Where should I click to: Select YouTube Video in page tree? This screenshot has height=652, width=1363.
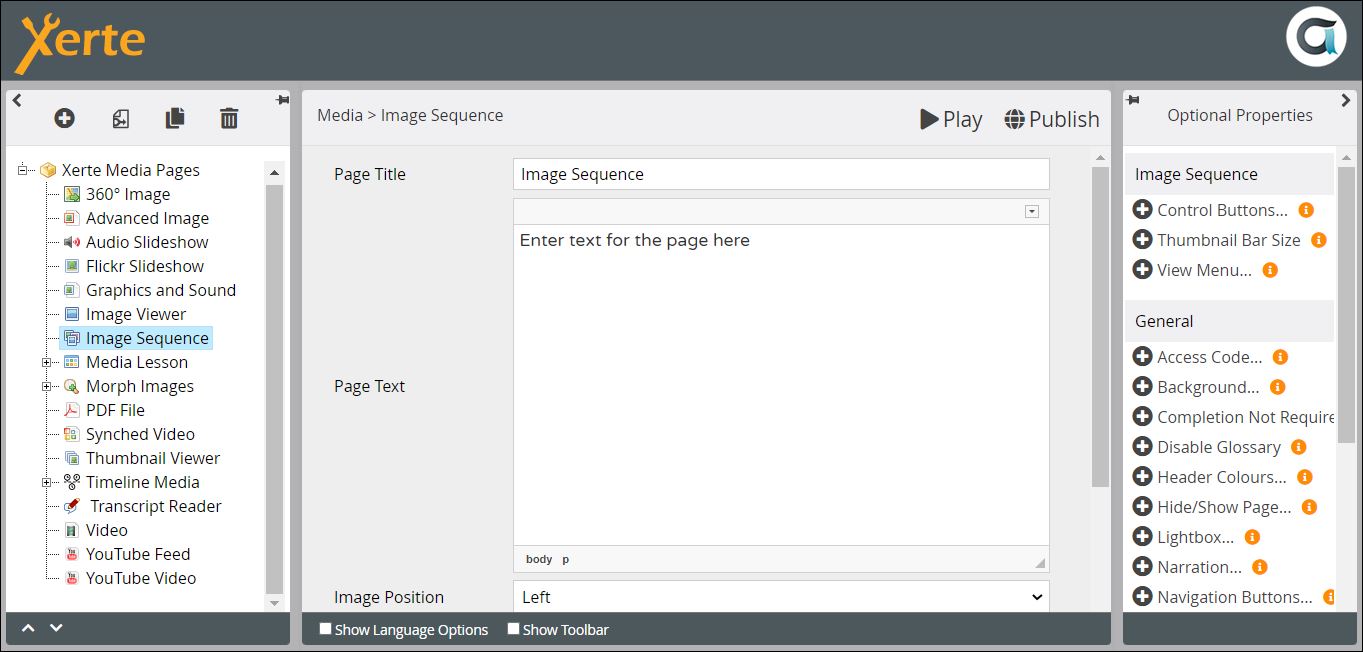click(140, 578)
